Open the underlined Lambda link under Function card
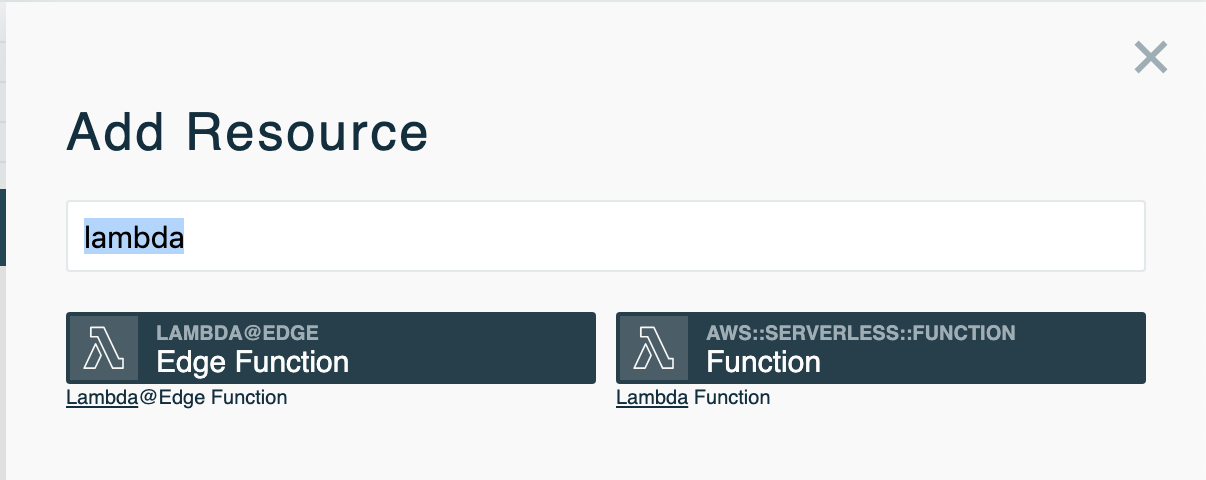 click(x=651, y=398)
